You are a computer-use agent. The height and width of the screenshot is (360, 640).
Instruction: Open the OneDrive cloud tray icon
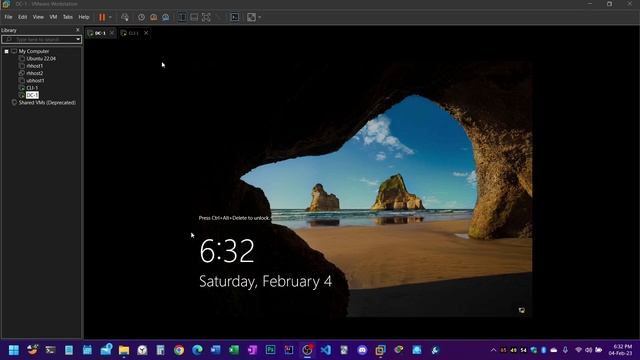click(554, 350)
